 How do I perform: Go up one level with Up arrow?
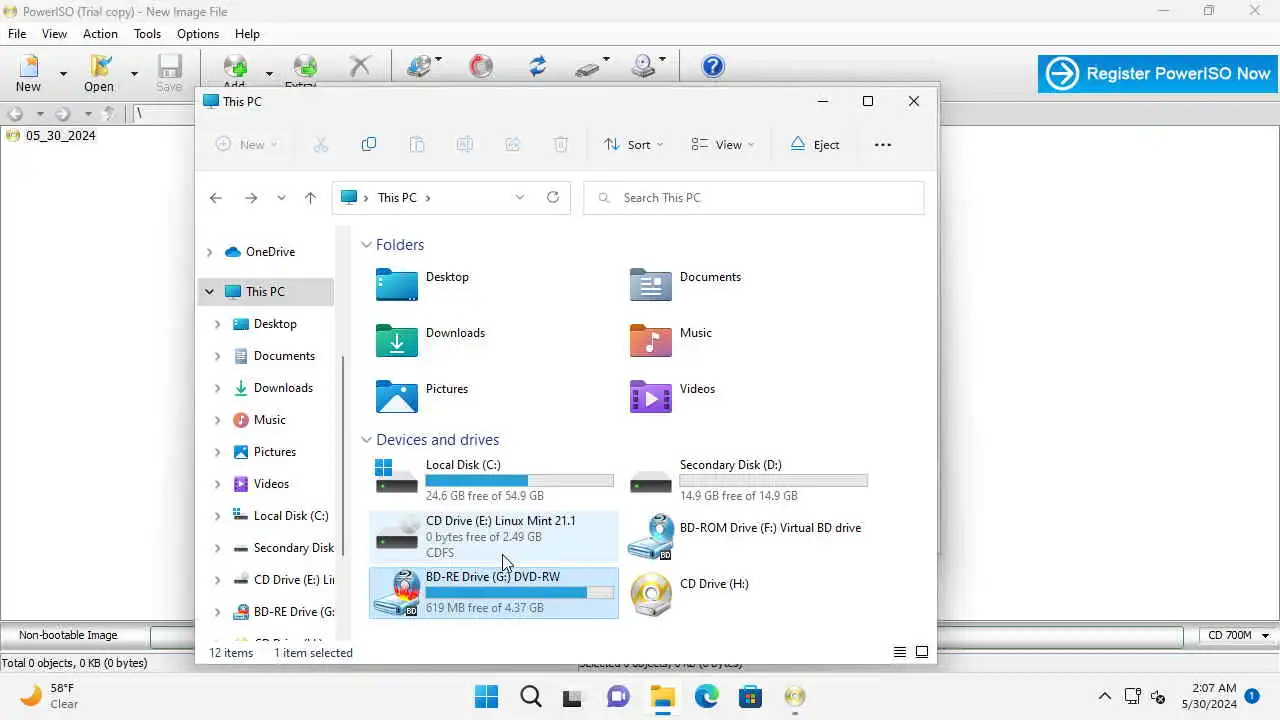310,198
